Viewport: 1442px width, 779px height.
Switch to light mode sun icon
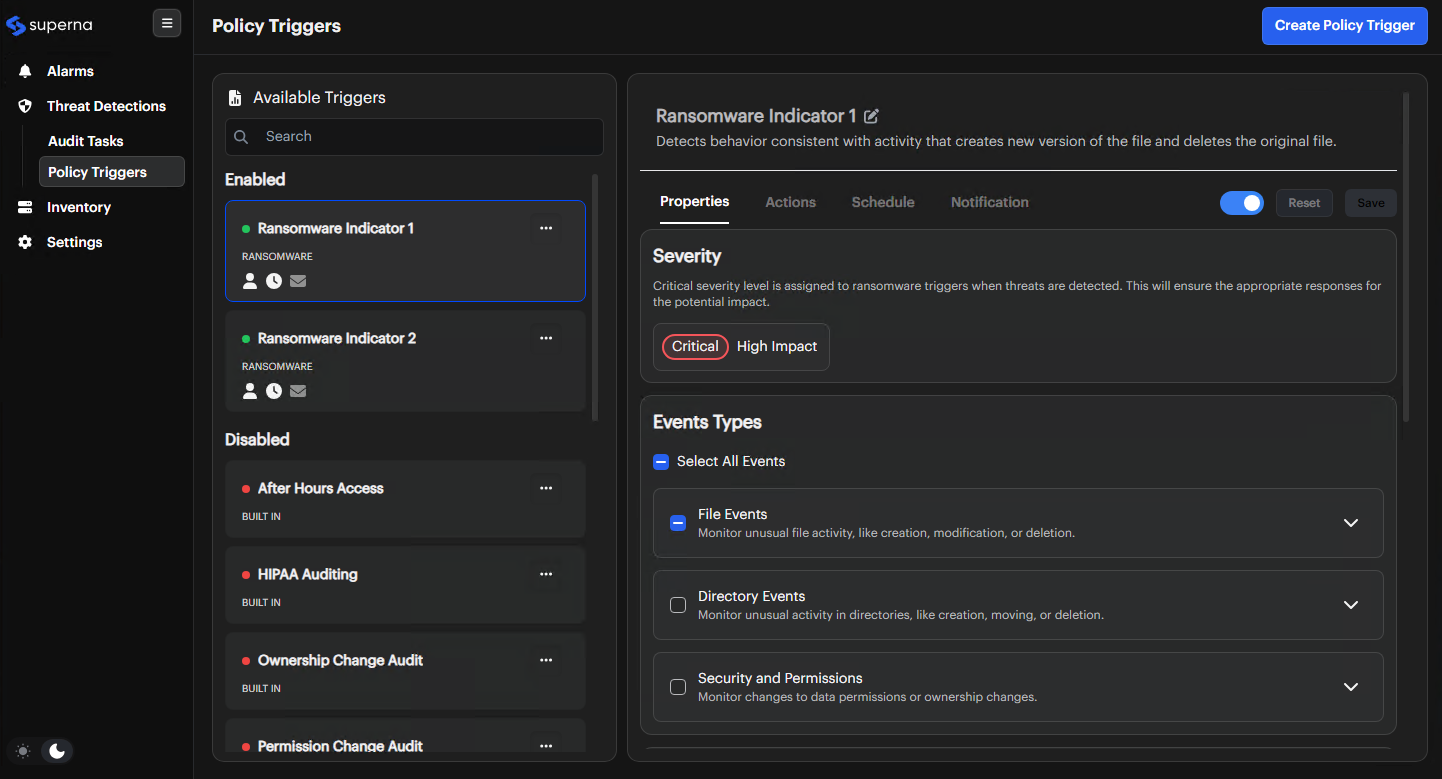[x=23, y=751]
